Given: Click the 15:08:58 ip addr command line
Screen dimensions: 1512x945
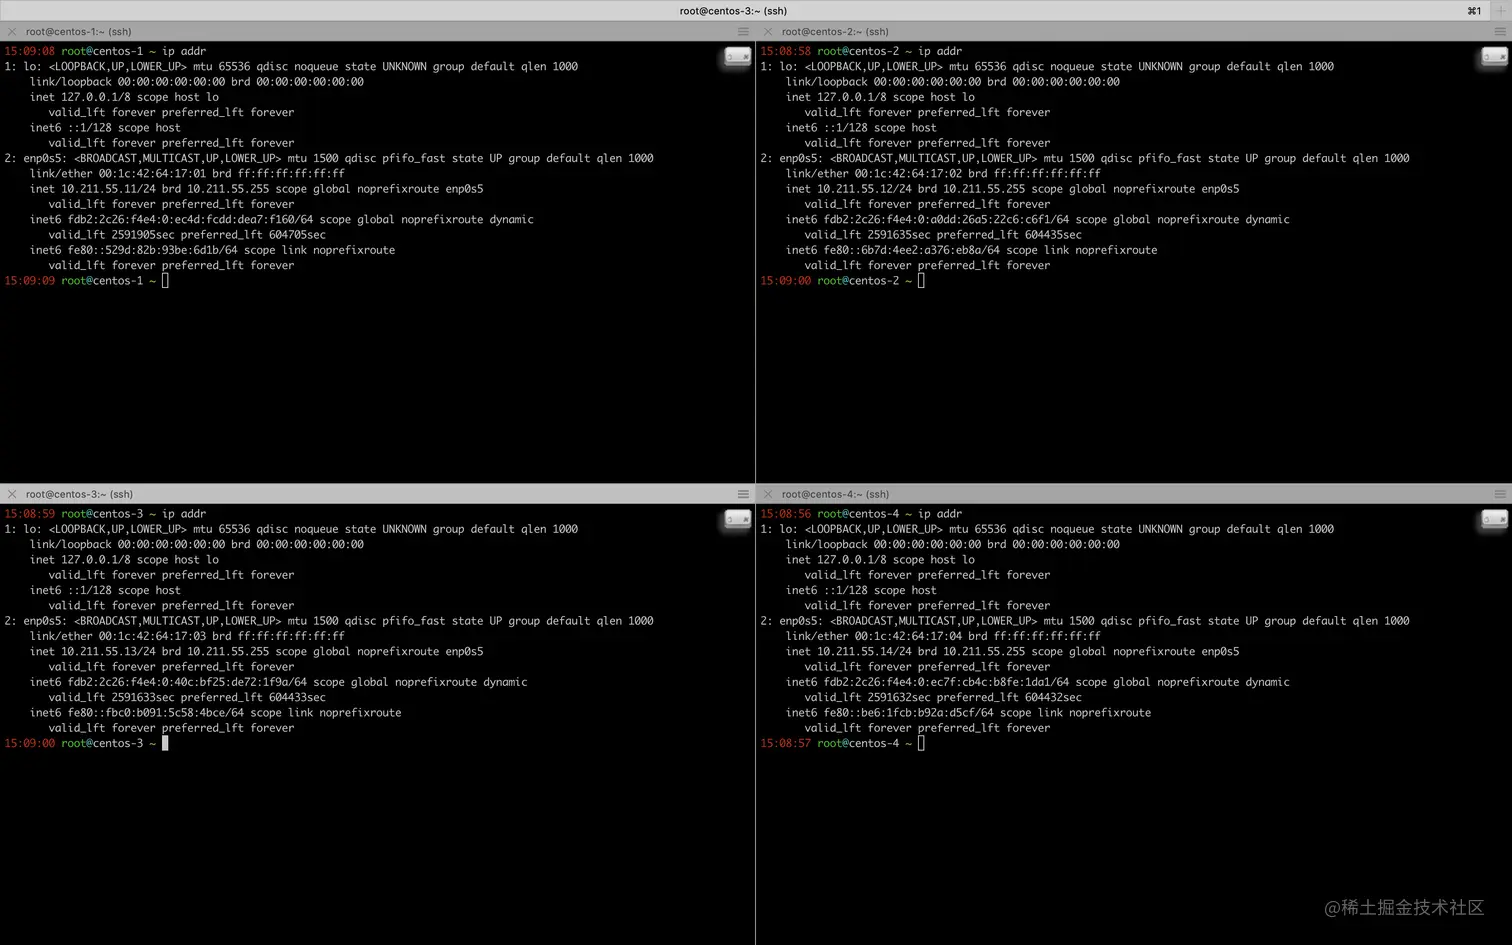Looking at the screenshot, I should point(861,51).
